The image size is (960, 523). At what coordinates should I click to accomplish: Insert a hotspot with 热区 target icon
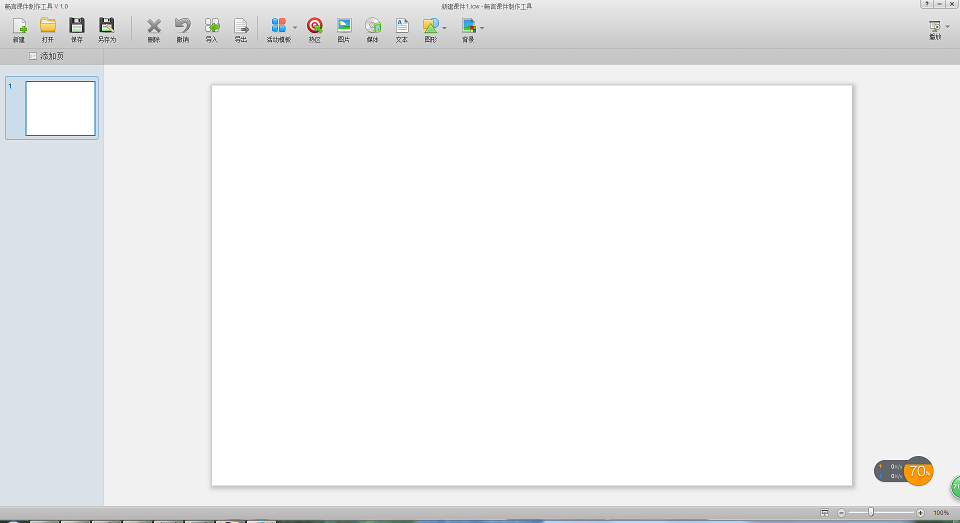click(x=314, y=27)
